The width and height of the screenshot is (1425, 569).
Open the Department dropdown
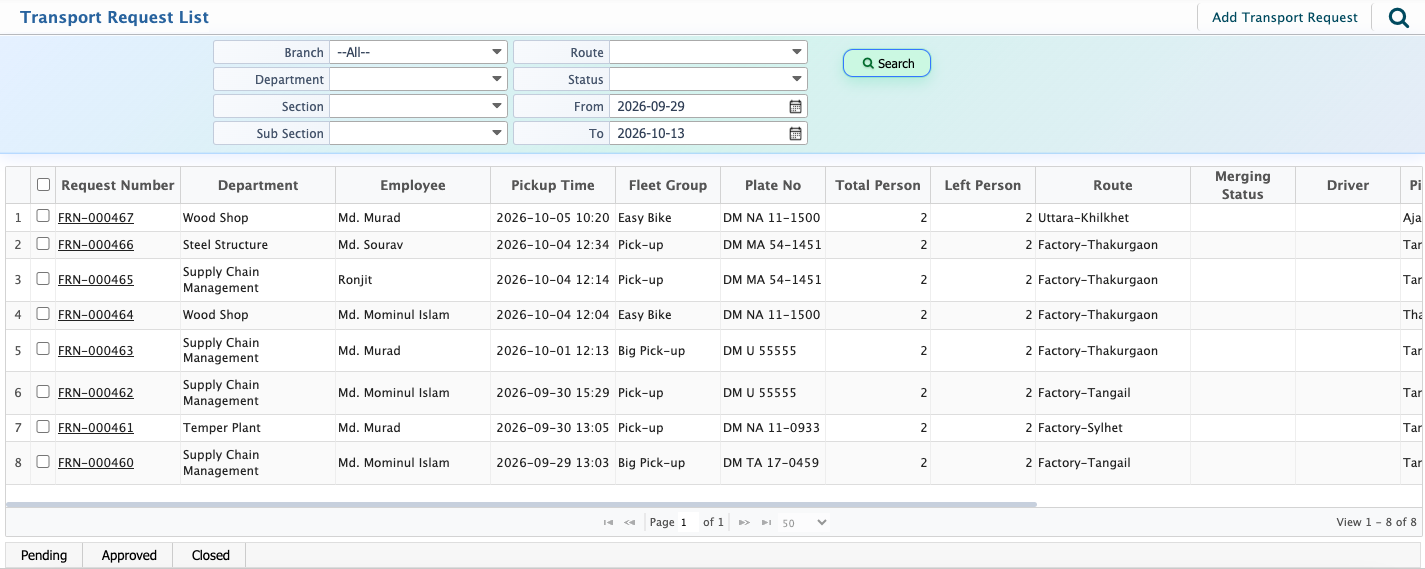418,79
